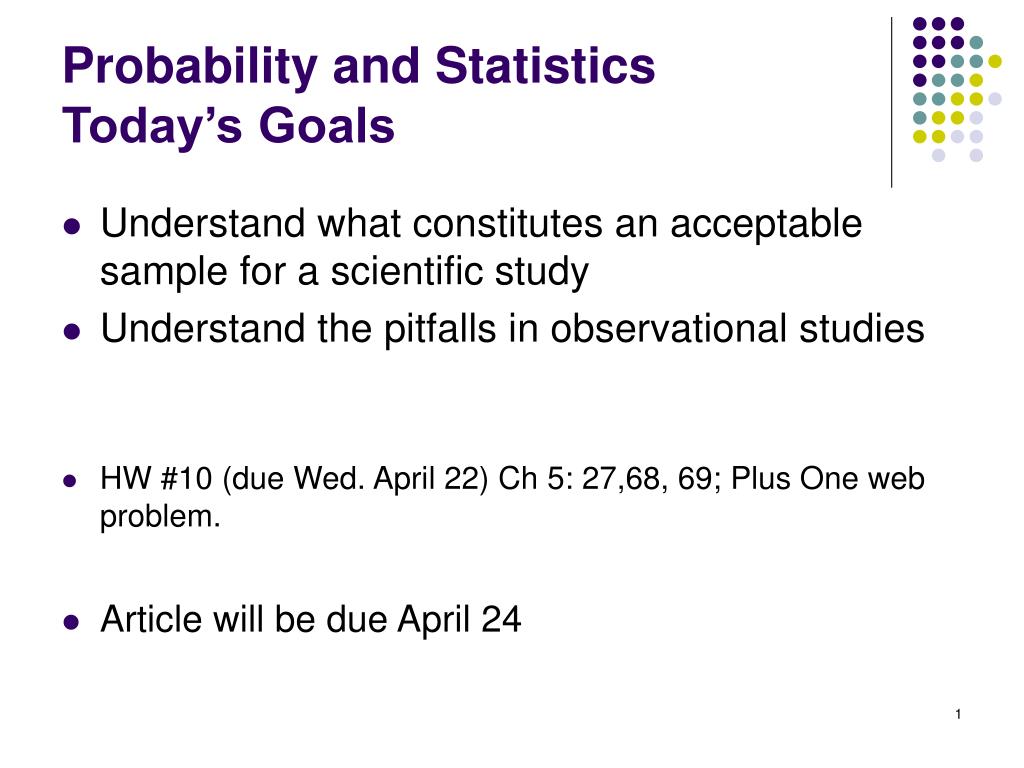The height and width of the screenshot is (768, 1024).
Task: Click 'Ch 5: 27,68, 69' homework problems text
Action: [609, 479]
